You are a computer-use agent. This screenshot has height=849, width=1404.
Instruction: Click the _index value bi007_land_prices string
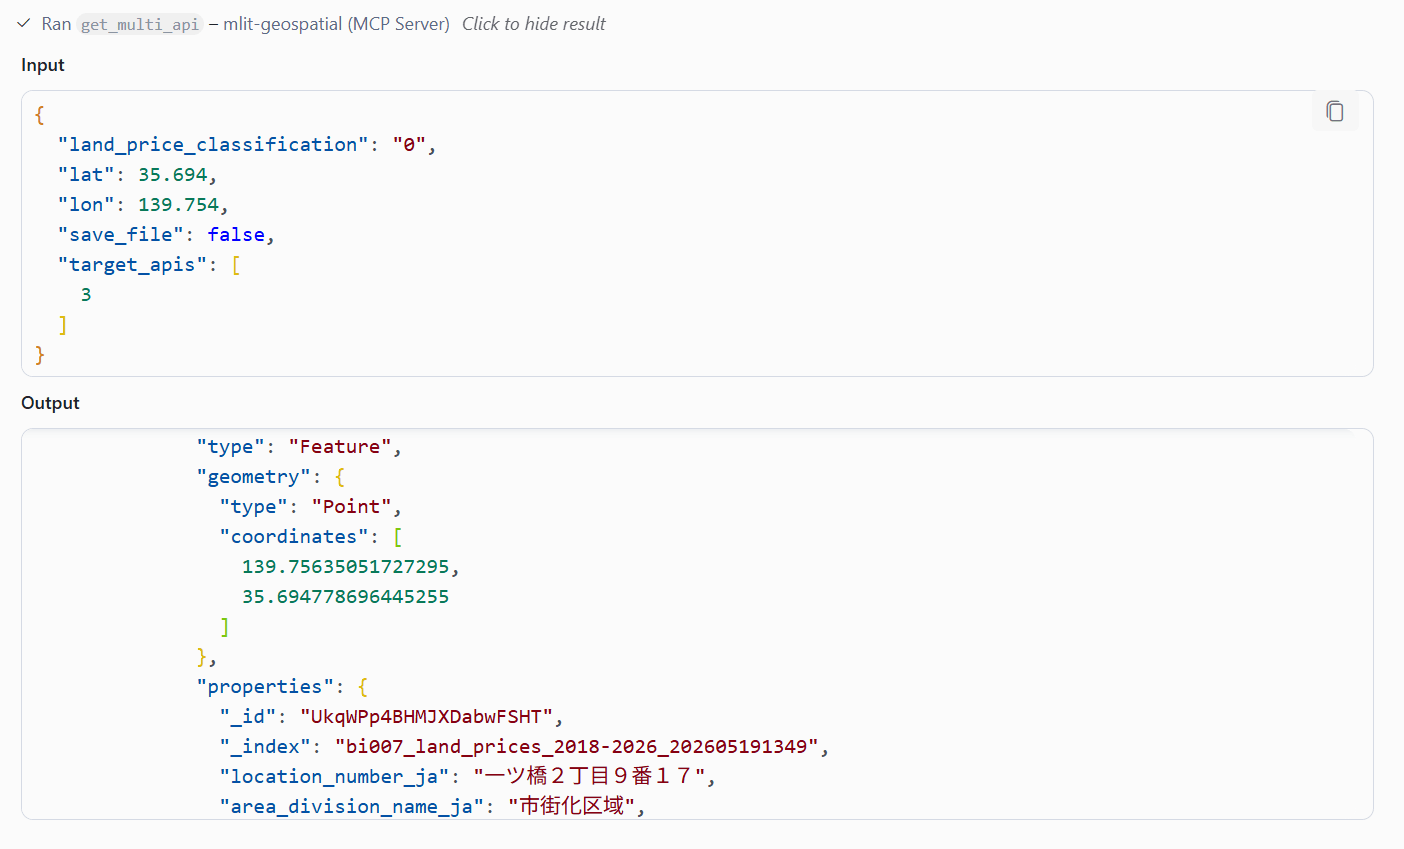(576, 747)
